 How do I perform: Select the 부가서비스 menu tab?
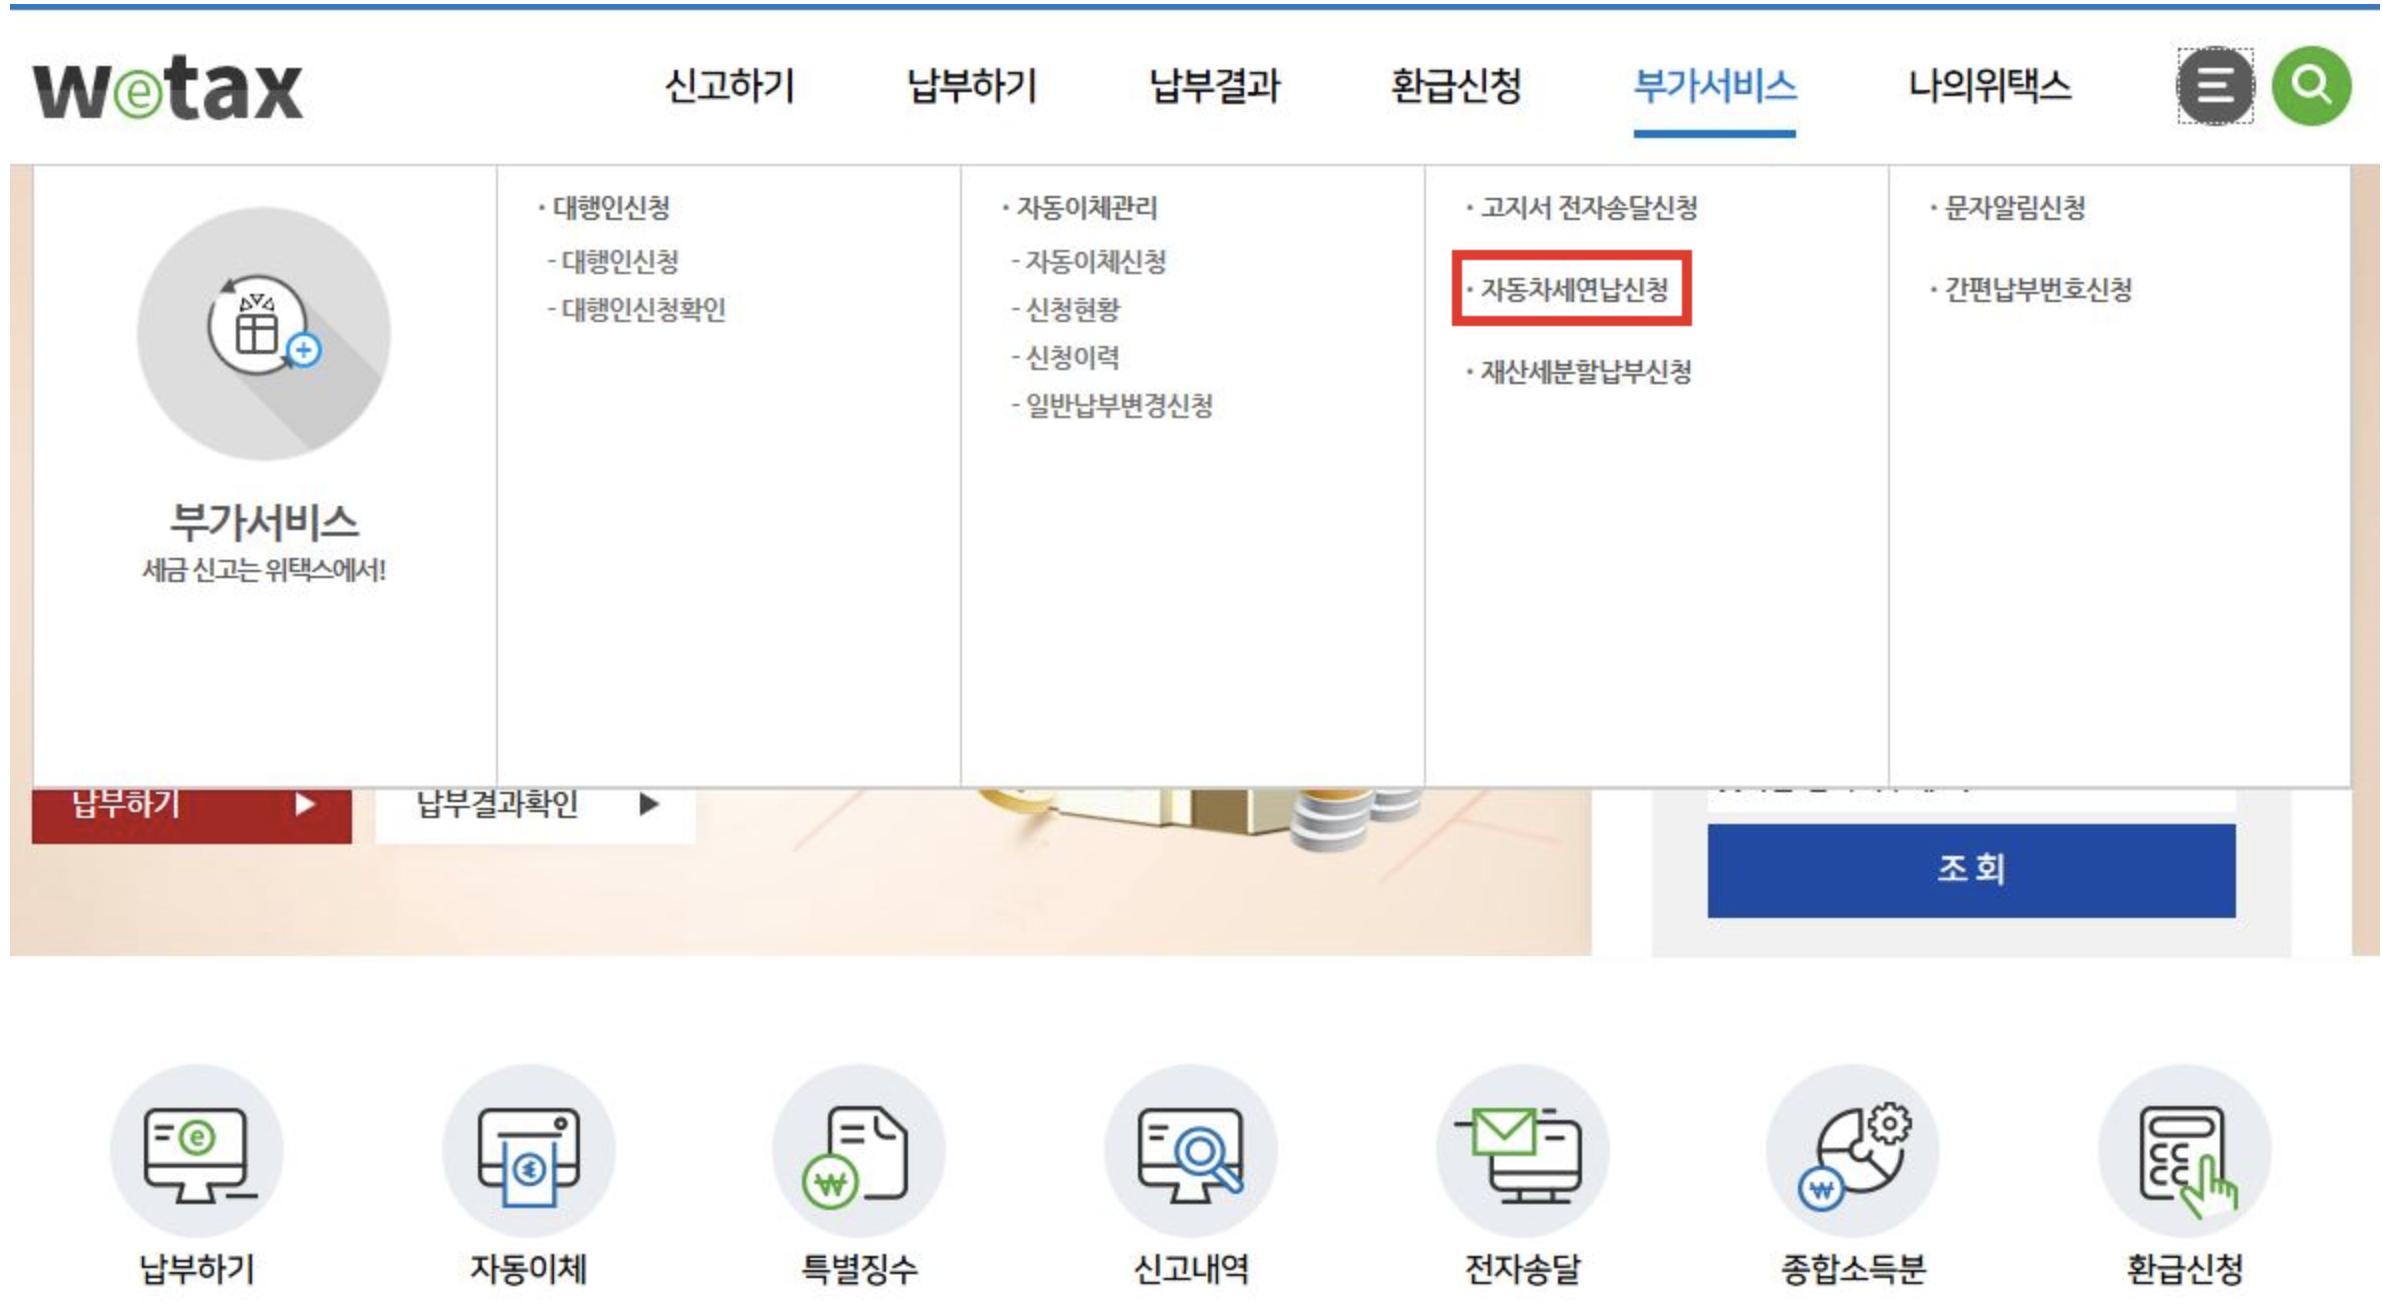[1714, 86]
